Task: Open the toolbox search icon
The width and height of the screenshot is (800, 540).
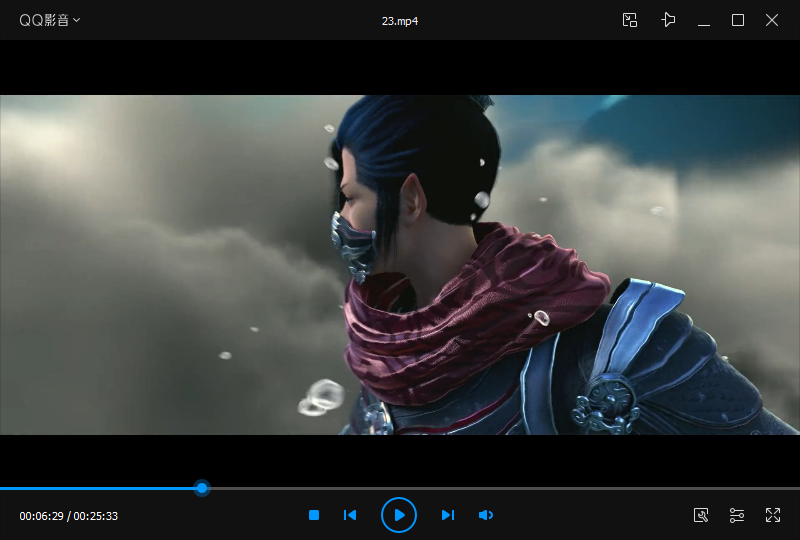Action: [701, 515]
